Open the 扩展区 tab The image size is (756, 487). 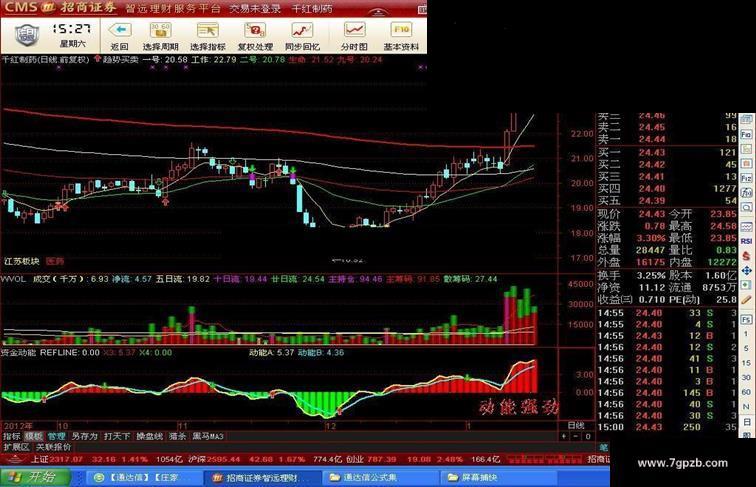click(16, 447)
